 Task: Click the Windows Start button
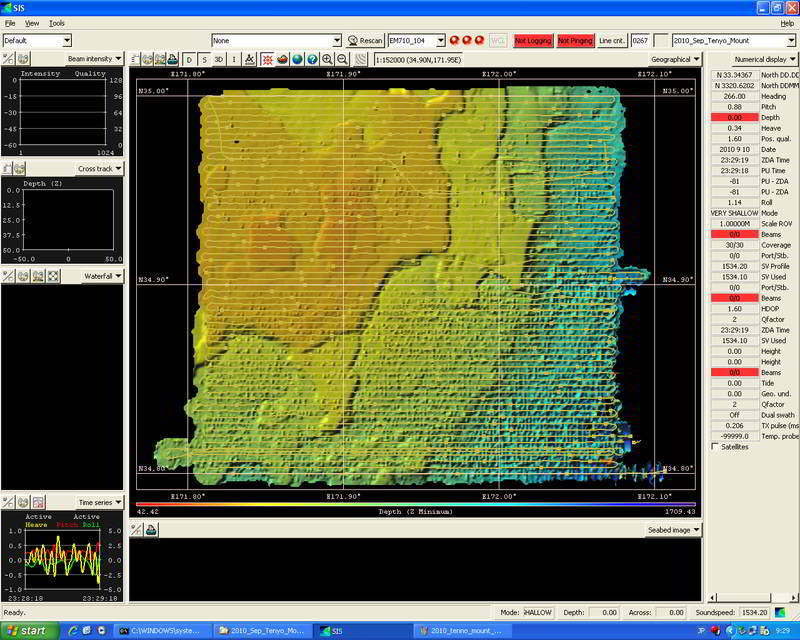(x=27, y=631)
